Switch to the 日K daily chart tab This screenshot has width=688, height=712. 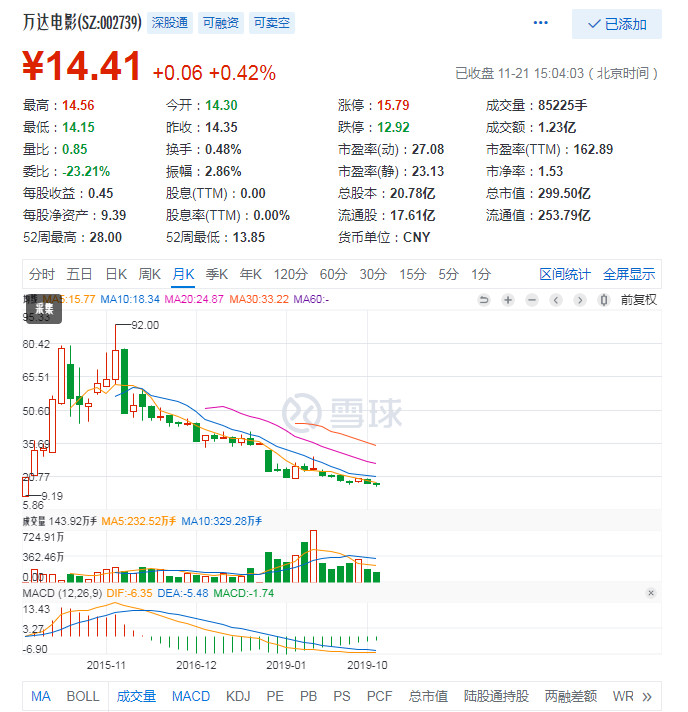point(116,274)
